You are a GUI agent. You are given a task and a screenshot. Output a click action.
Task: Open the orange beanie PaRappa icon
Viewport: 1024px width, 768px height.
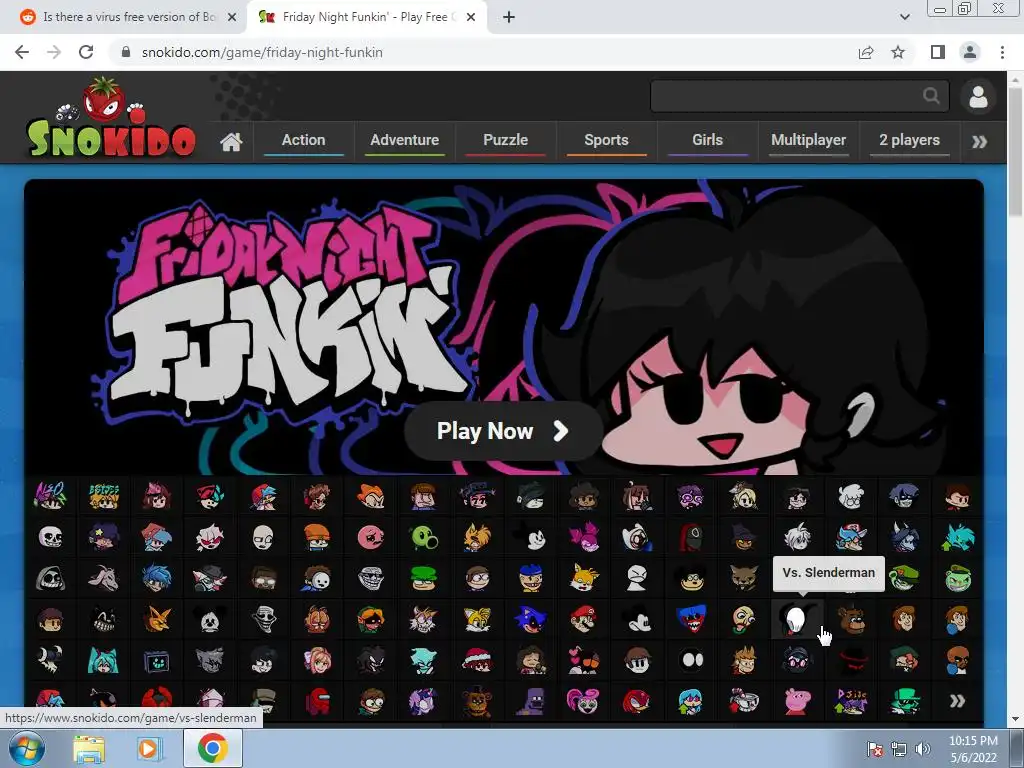[x=317, y=537]
